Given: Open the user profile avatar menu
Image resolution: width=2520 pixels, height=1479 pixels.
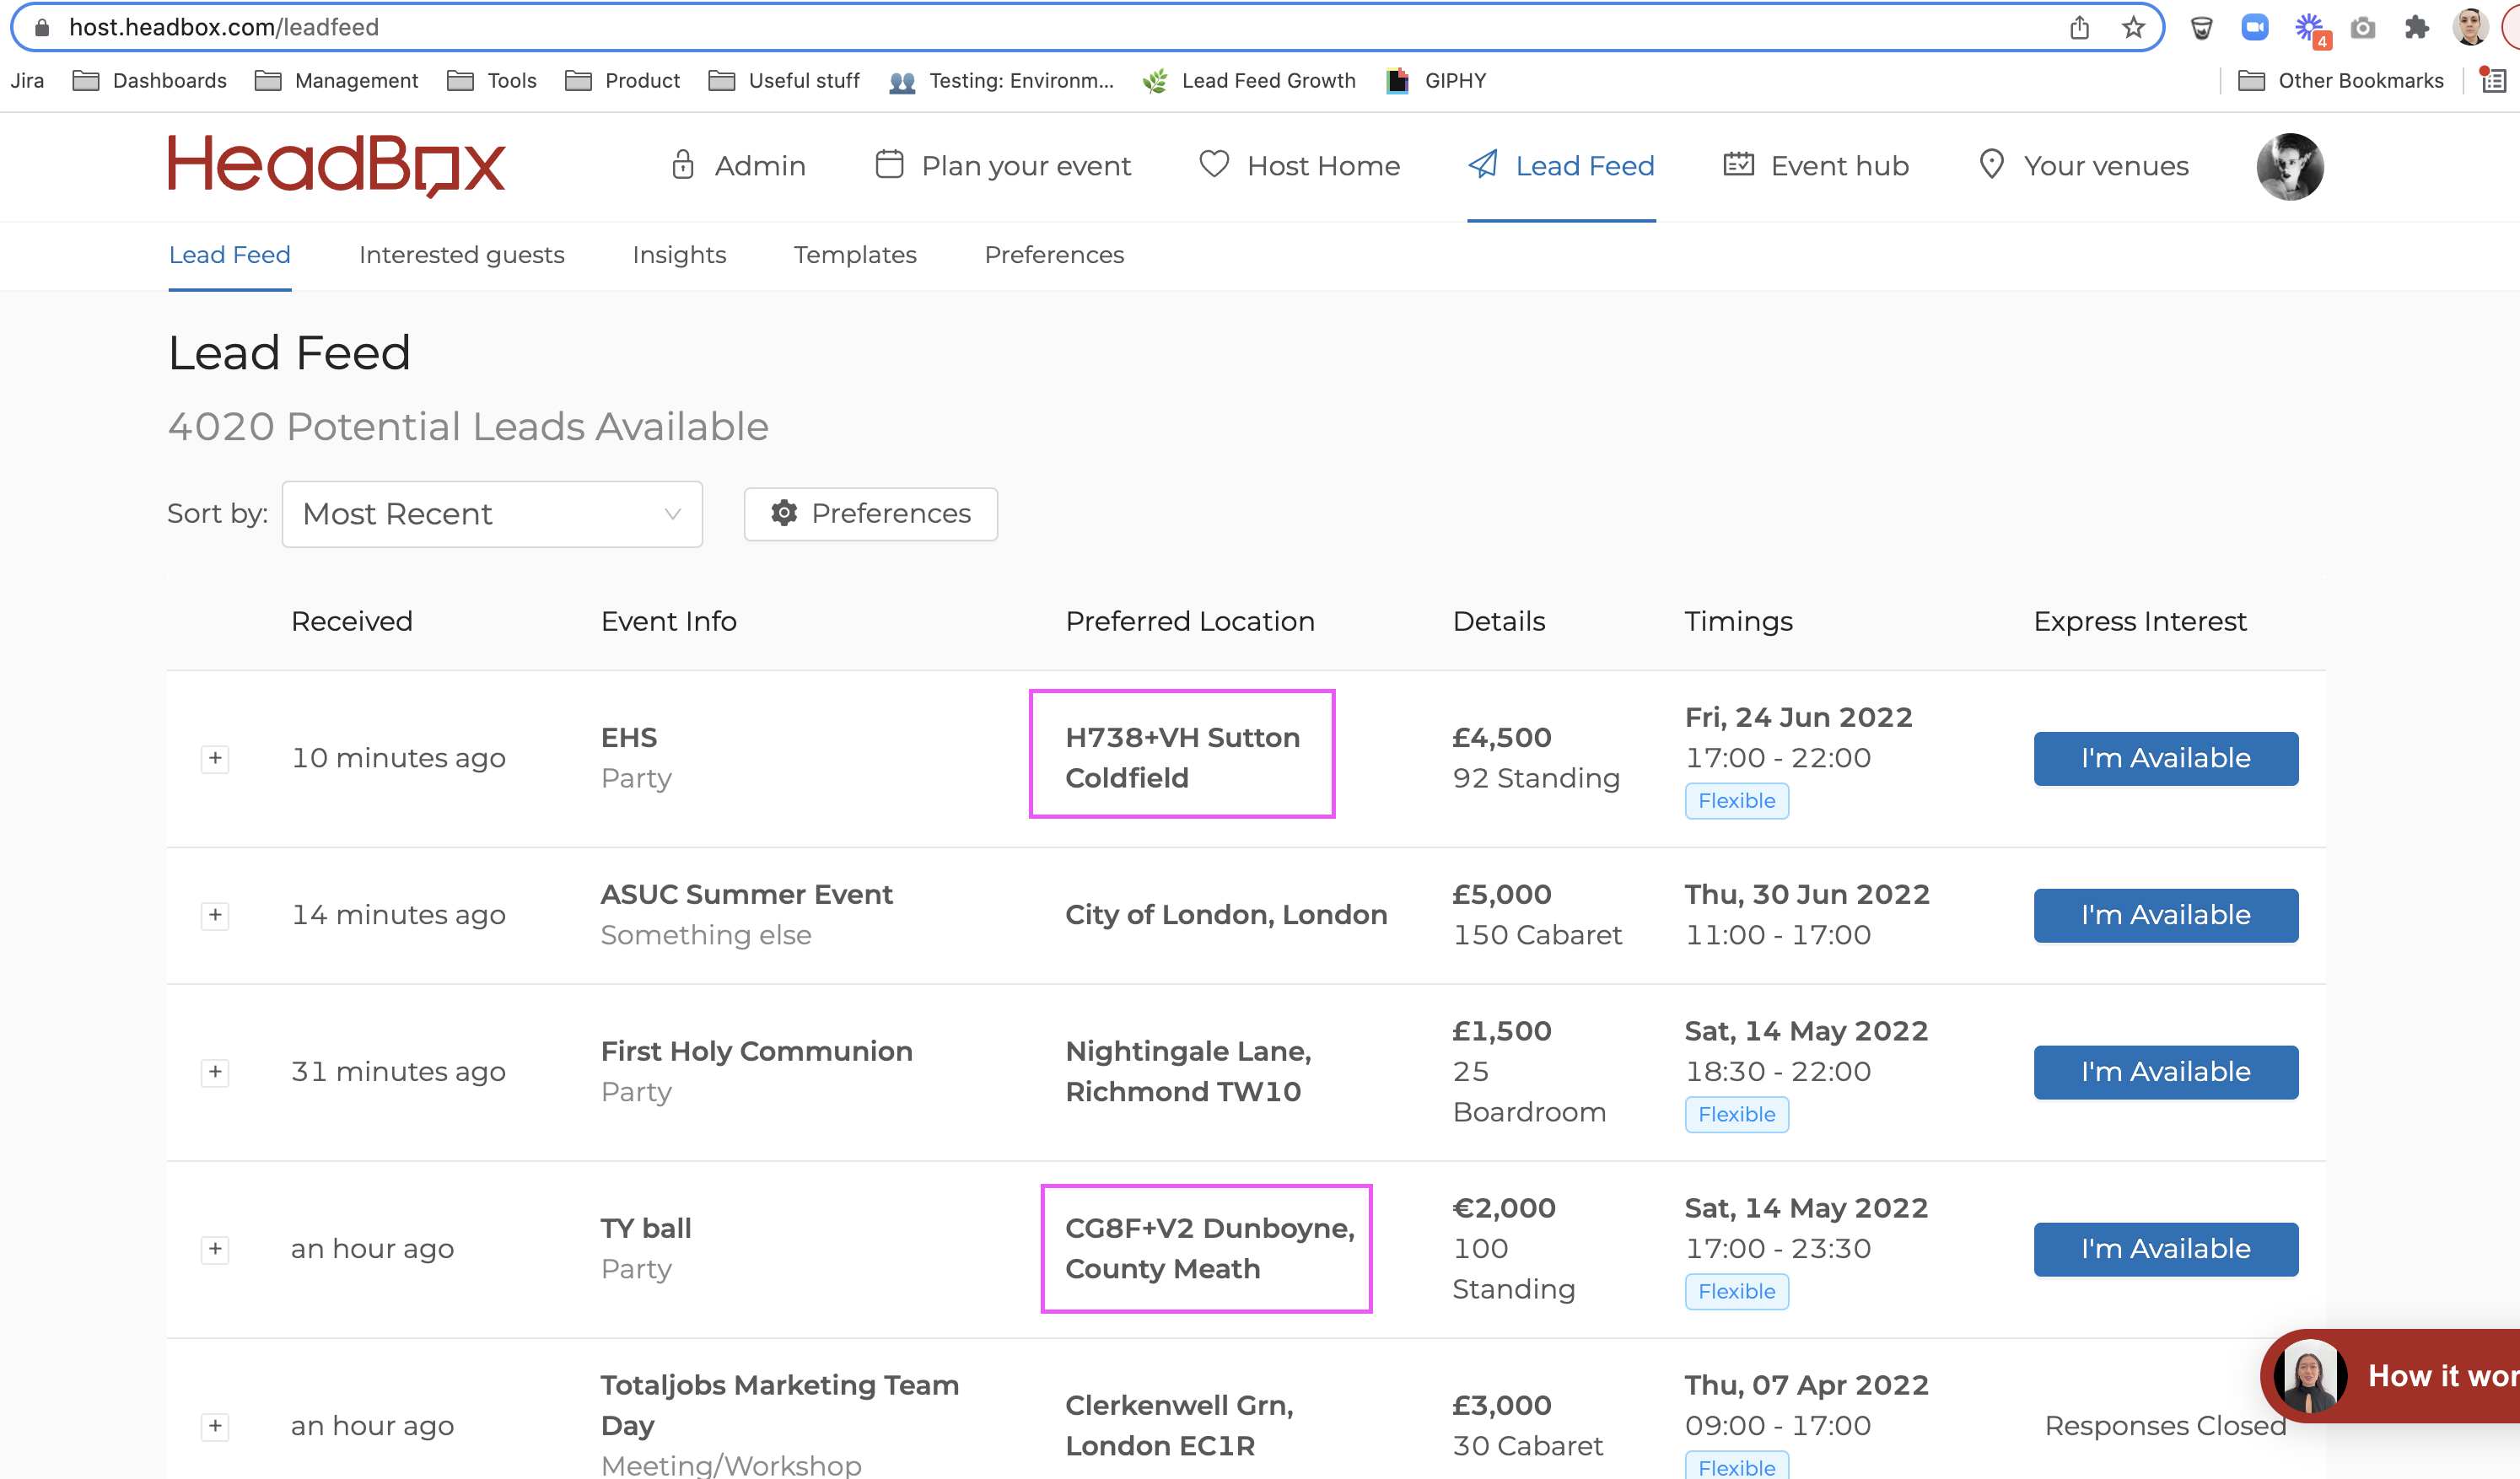Looking at the screenshot, I should point(2289,166).
